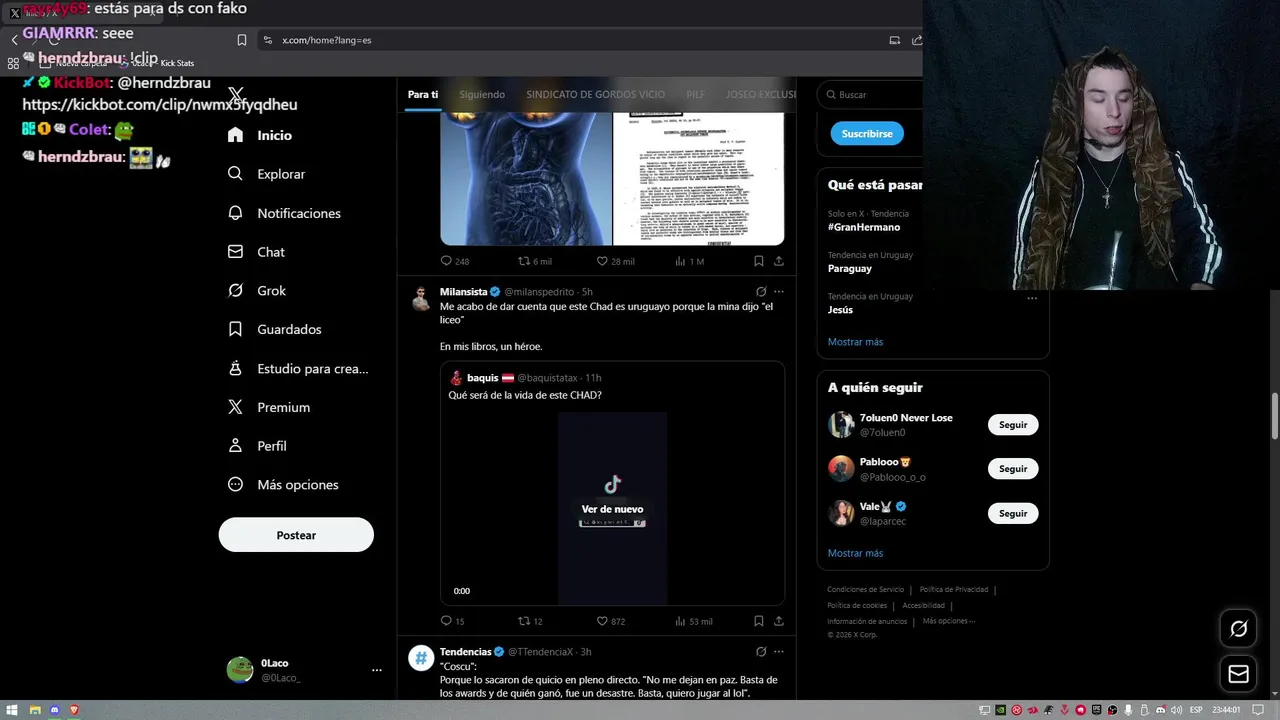
Task: Open the Tendencias profile avatar
Action: (x=421, y=658)
